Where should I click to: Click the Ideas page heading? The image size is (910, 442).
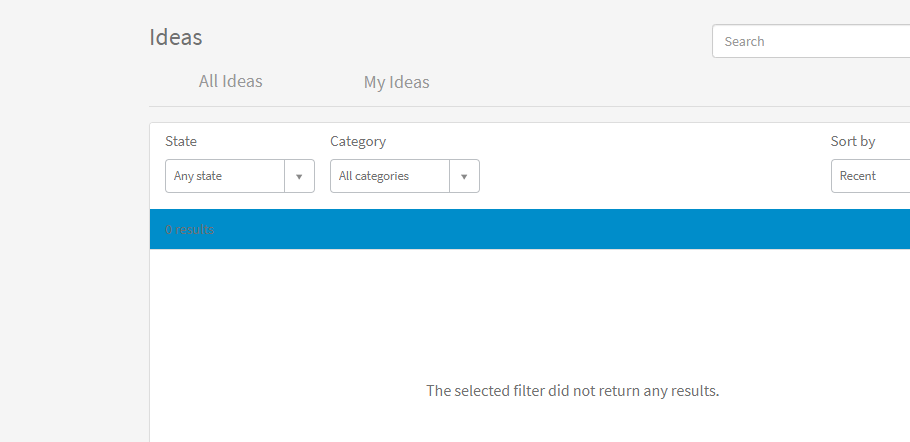[x=176, y=37]
